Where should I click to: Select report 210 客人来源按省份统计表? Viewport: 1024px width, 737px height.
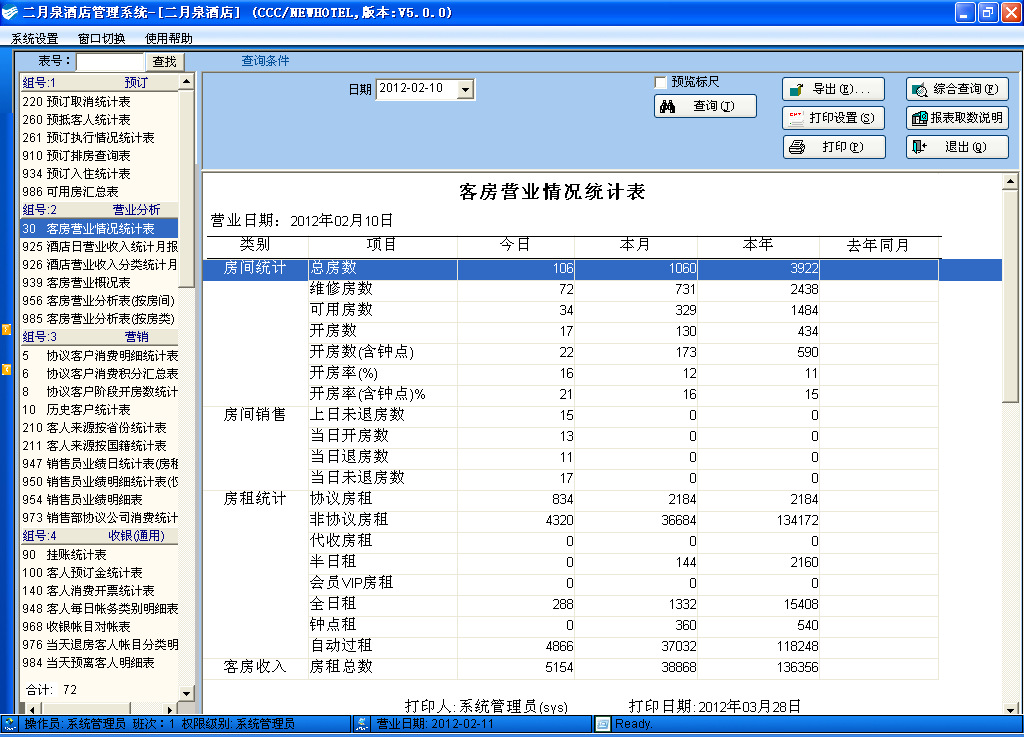[99, 428]
